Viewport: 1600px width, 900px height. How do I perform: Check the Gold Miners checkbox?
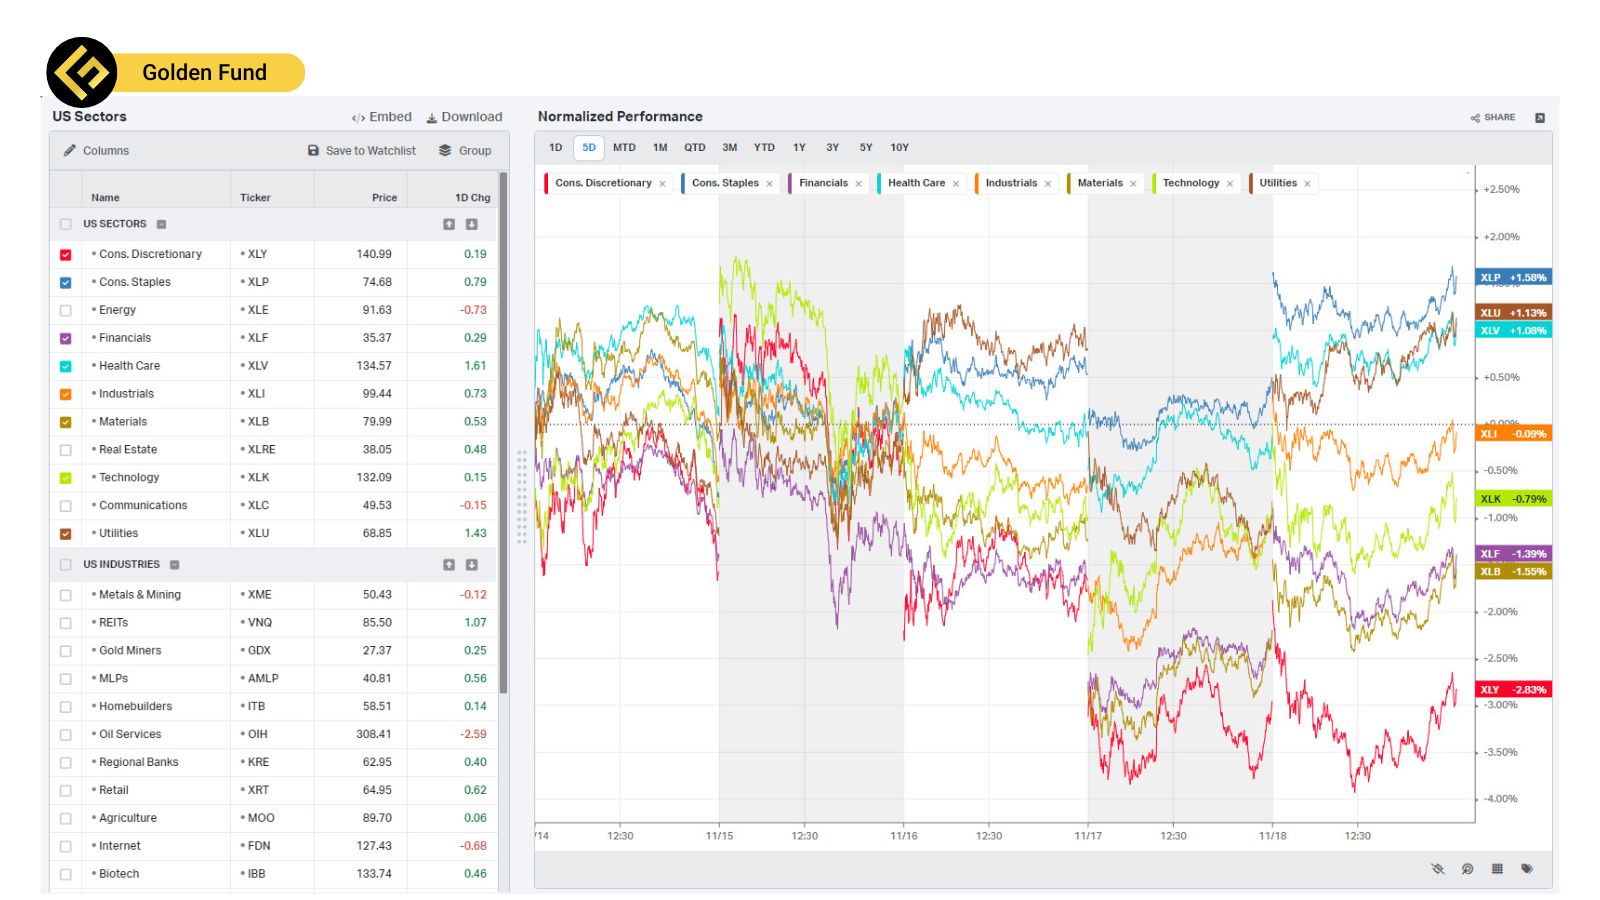(x=66, y=651)
